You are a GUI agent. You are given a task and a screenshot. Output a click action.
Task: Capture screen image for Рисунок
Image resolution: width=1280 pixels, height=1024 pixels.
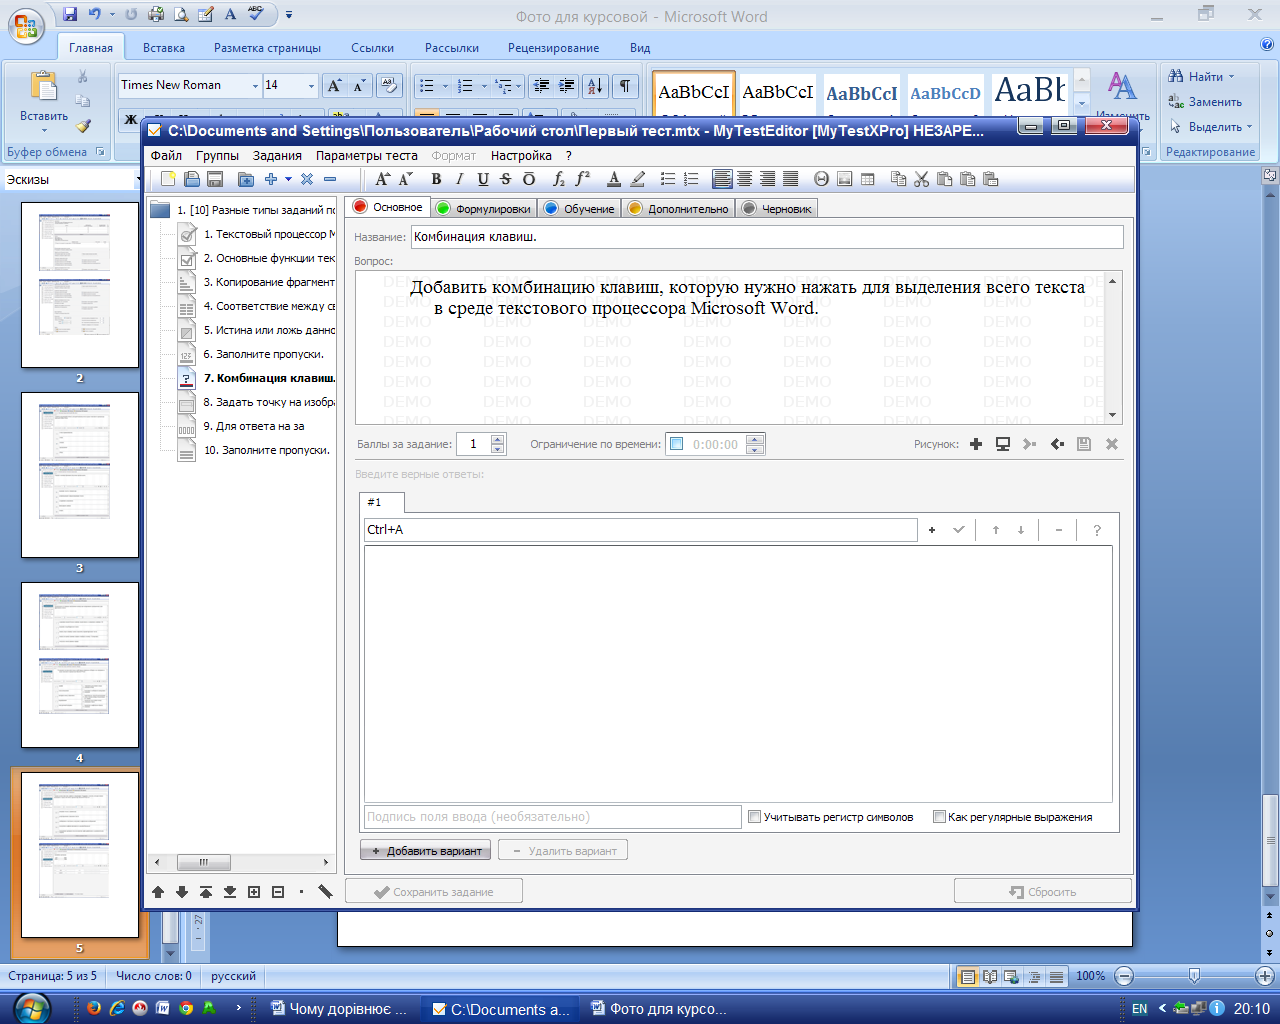pos(1003,444)
